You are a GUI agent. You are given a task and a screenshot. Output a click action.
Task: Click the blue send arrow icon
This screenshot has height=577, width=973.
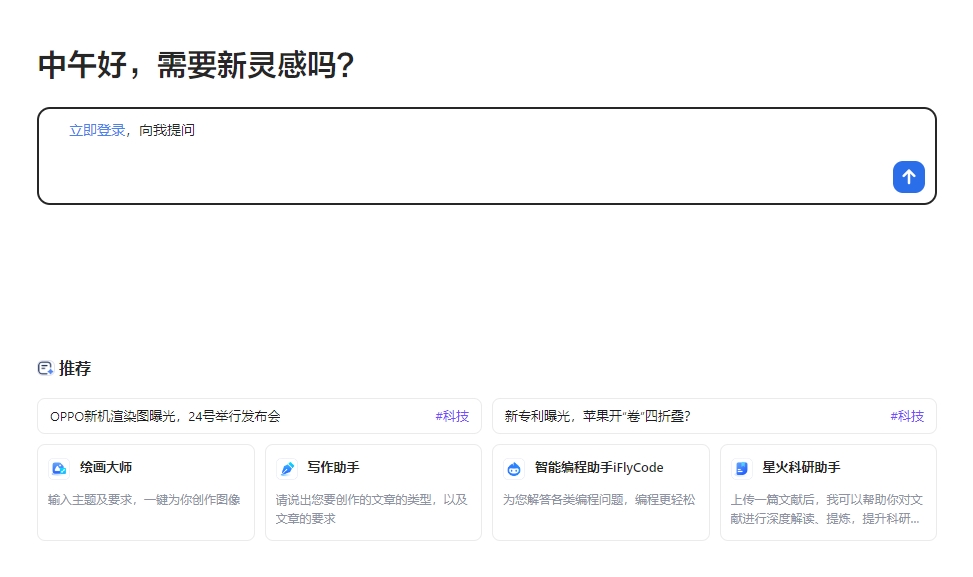[907, 177]
